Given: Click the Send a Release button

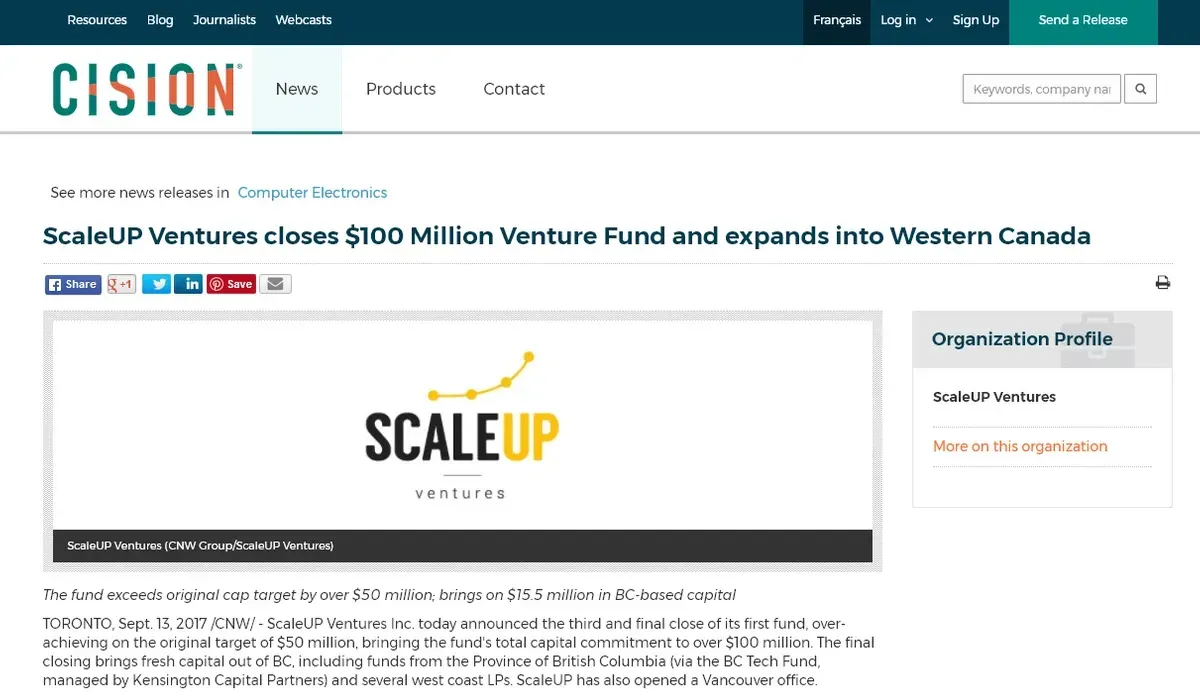Looking at the screenshot, I should click(1083, 22).
